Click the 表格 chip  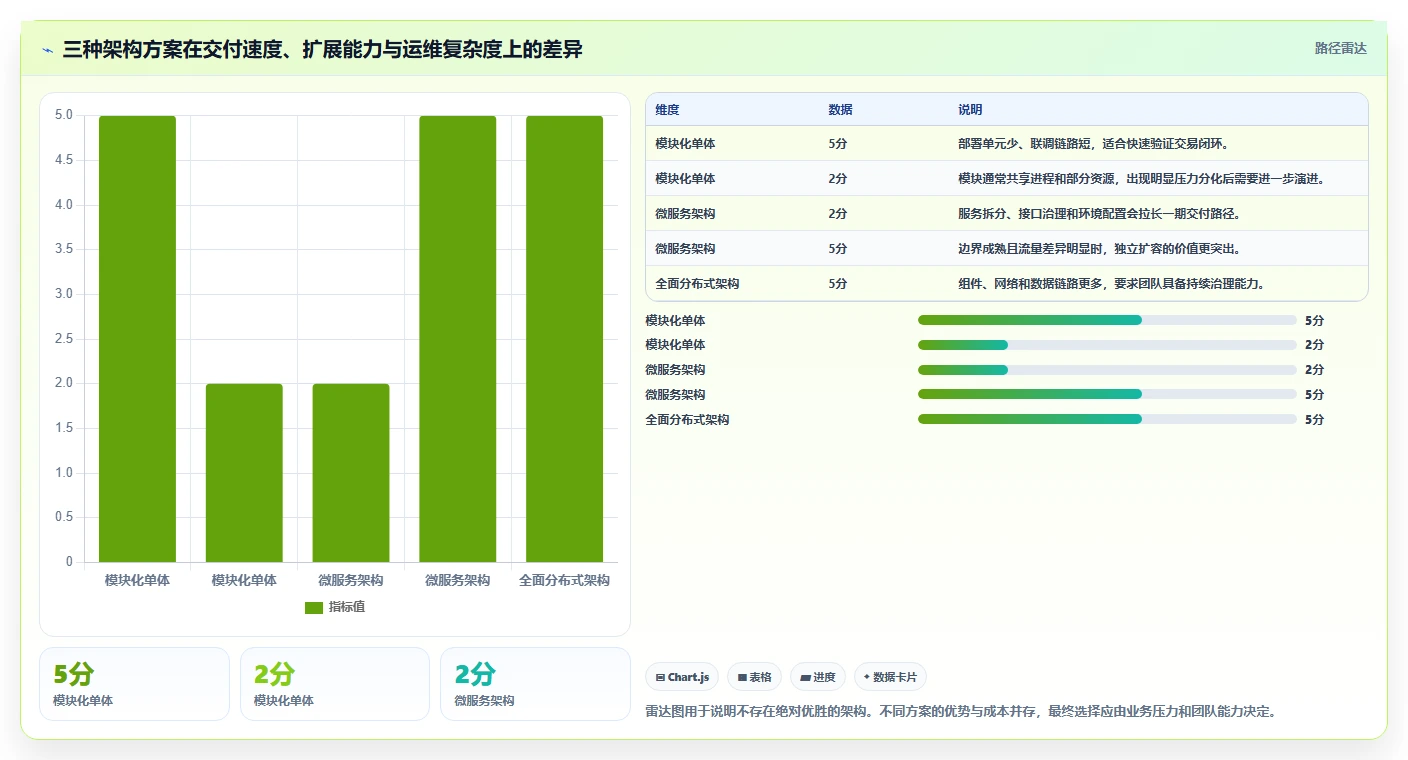click(x=754, y=677)
